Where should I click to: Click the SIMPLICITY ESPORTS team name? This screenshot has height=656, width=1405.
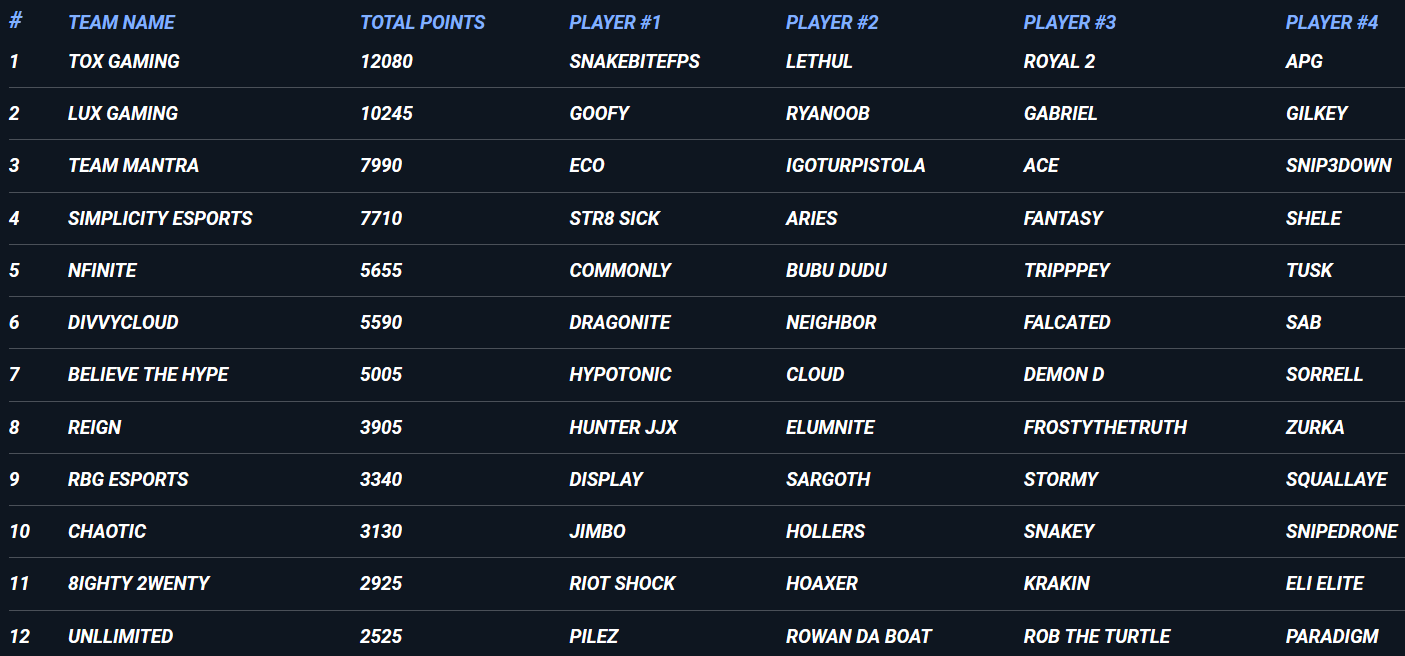[x=160, y=218]
